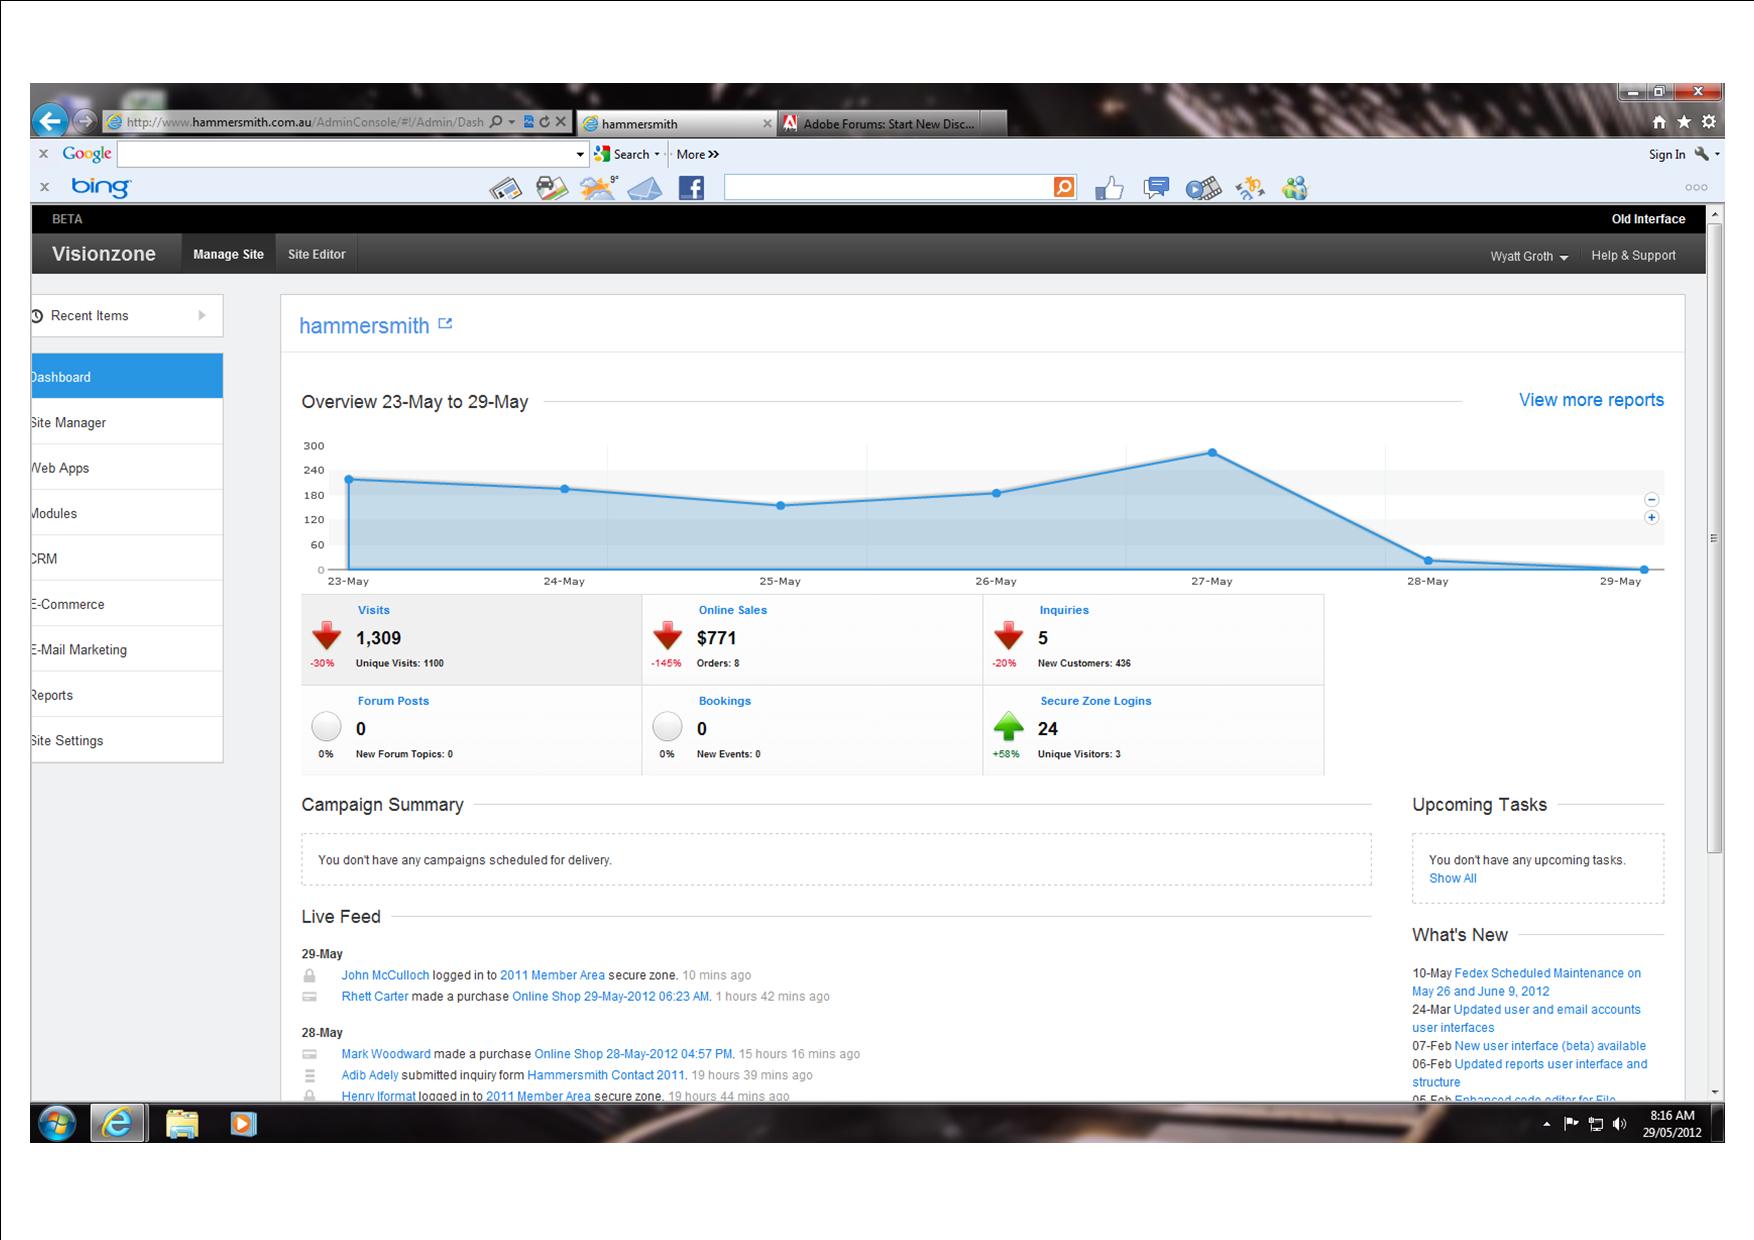1754x1240 pixels.
Task: Open Windows Explorer from the taskbar
Action: click(182, 1124)
